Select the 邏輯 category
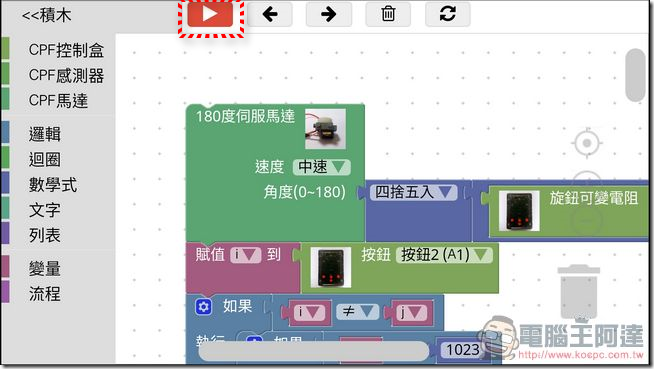Screen dimensions: 654x369 tap(45, 134)
